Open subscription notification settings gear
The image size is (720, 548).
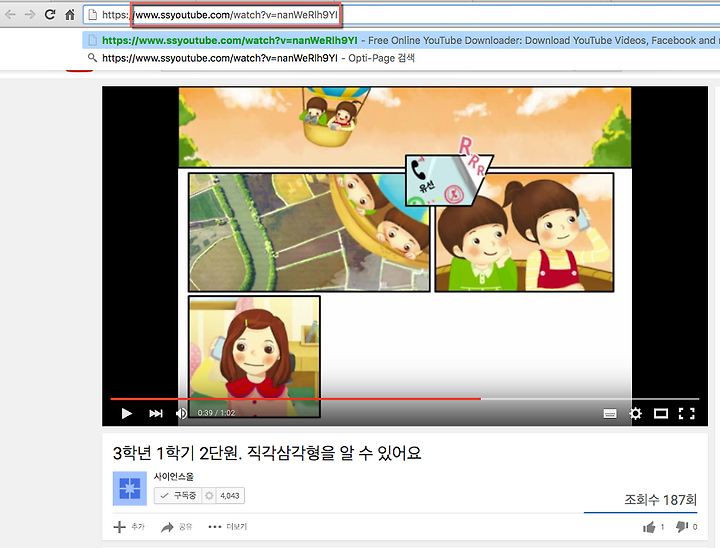209,496
